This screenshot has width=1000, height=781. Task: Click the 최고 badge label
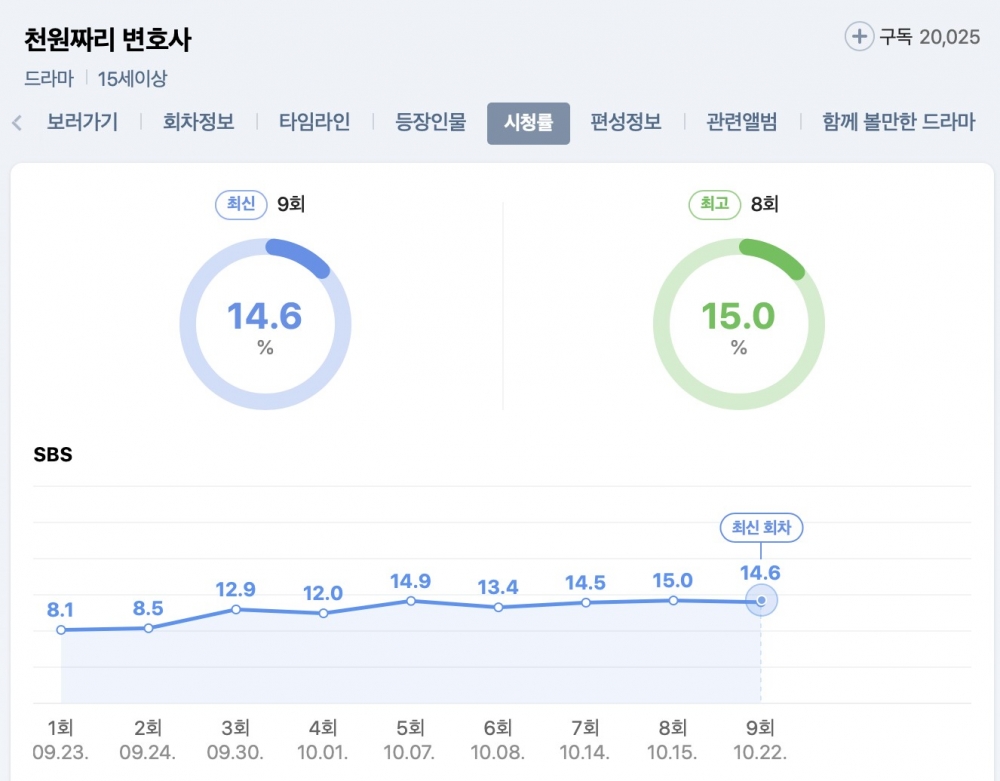[x=714, y=205]
